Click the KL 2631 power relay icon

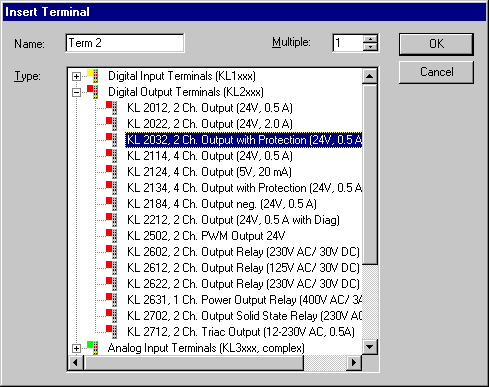112,300
